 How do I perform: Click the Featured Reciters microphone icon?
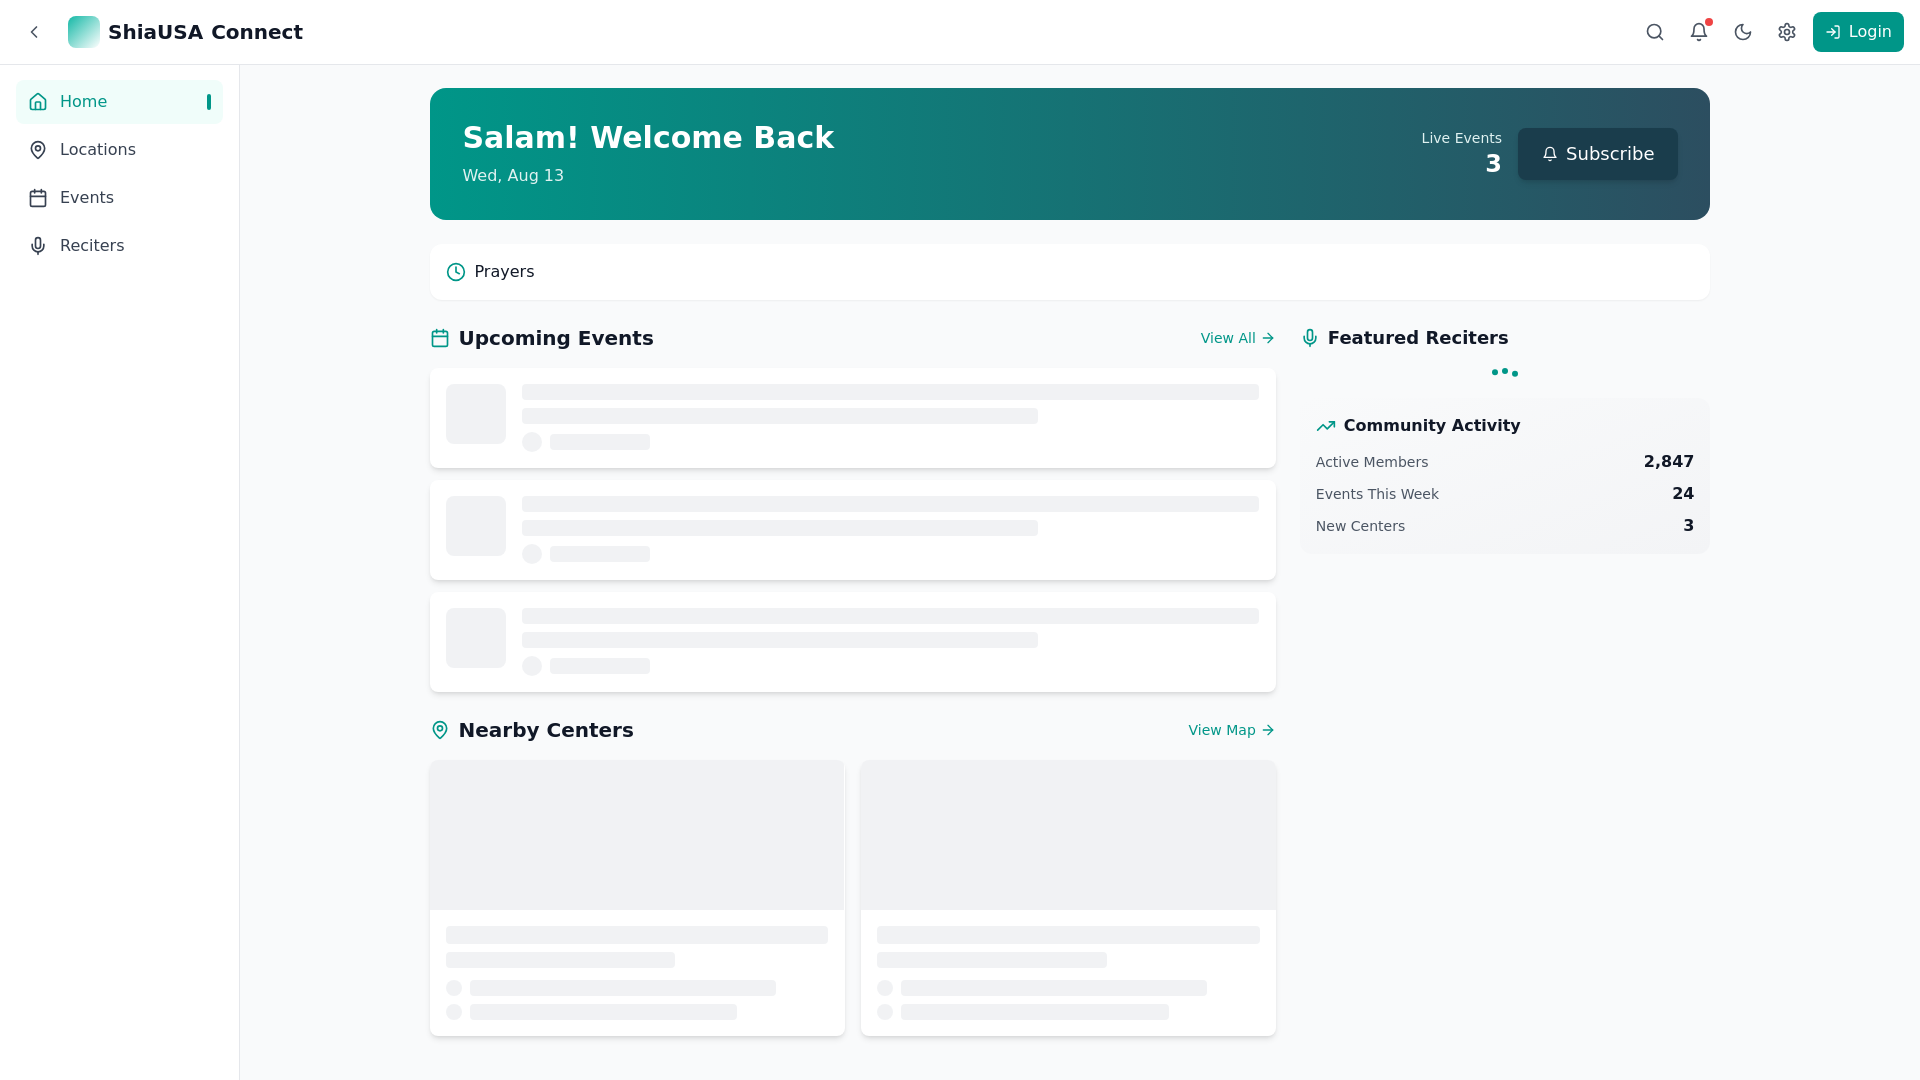pyautogui.click(x=1310, y=338)
